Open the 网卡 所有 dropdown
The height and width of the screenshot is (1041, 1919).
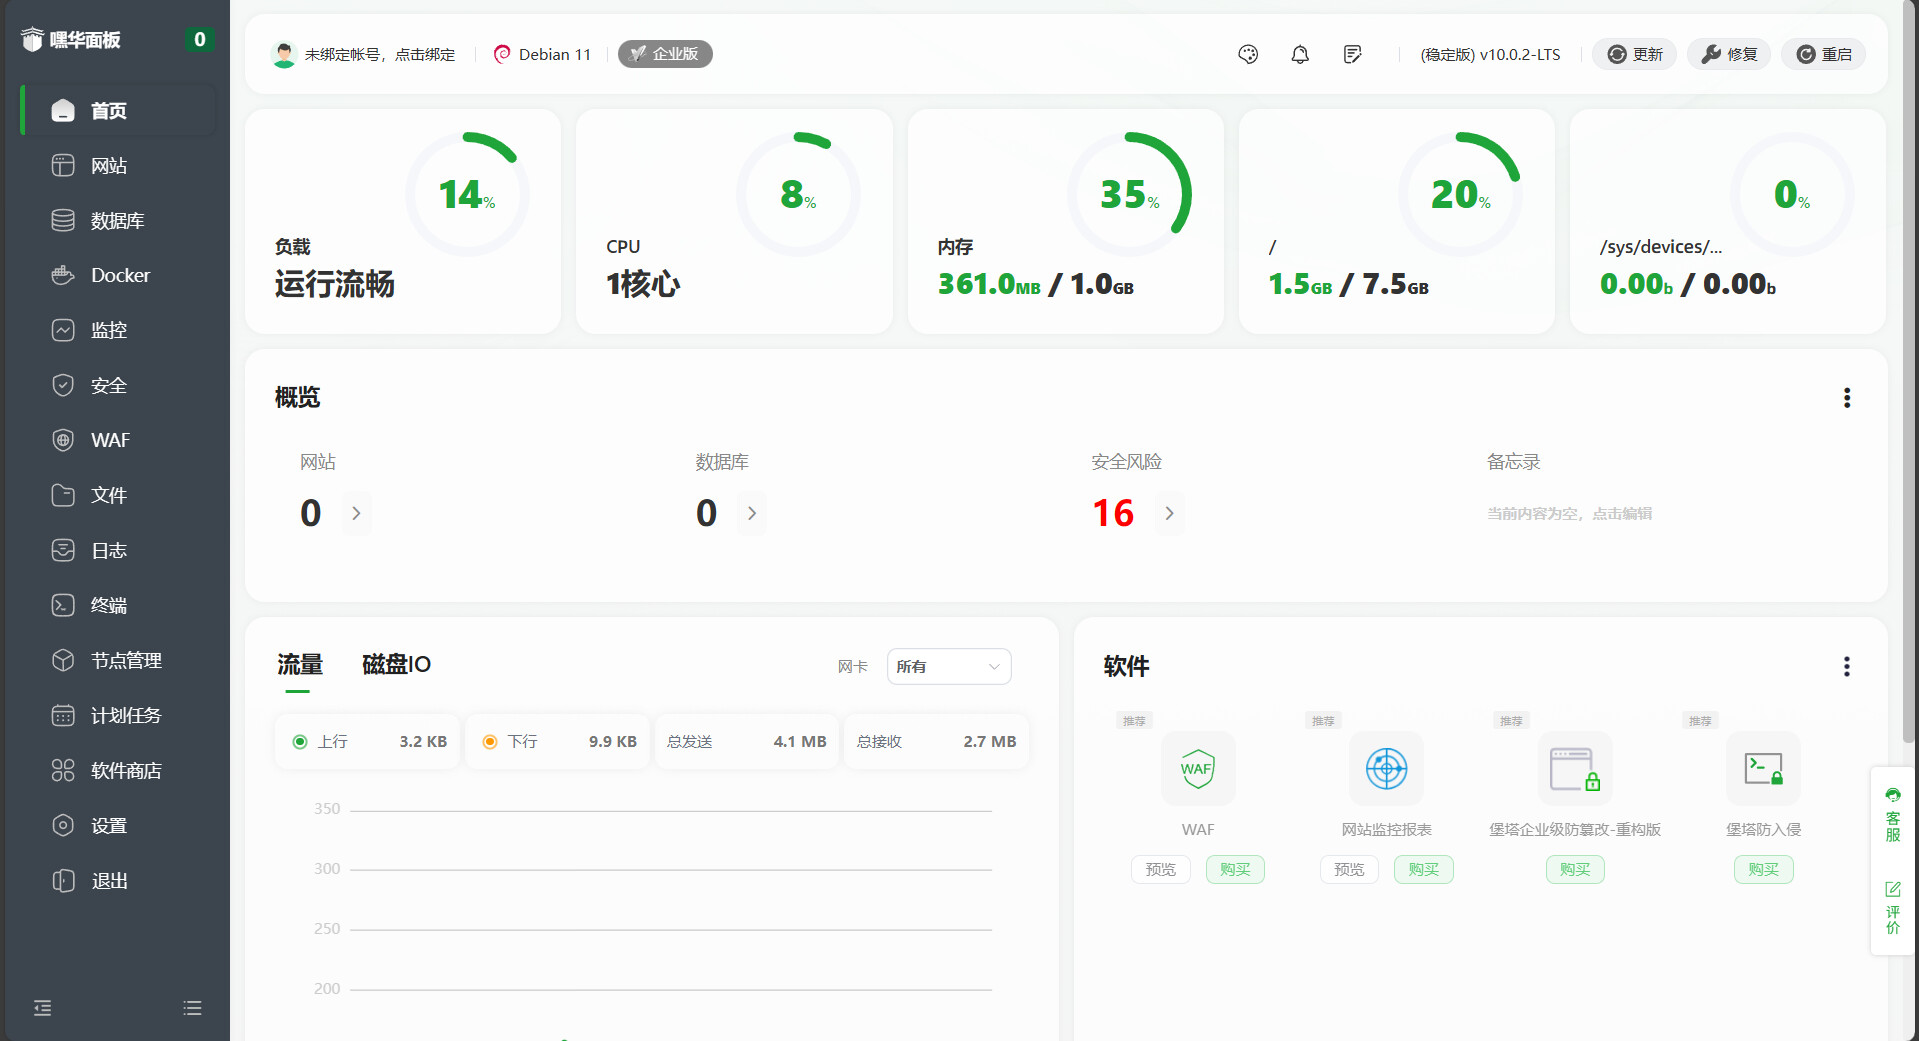click(x=948, y=667)
